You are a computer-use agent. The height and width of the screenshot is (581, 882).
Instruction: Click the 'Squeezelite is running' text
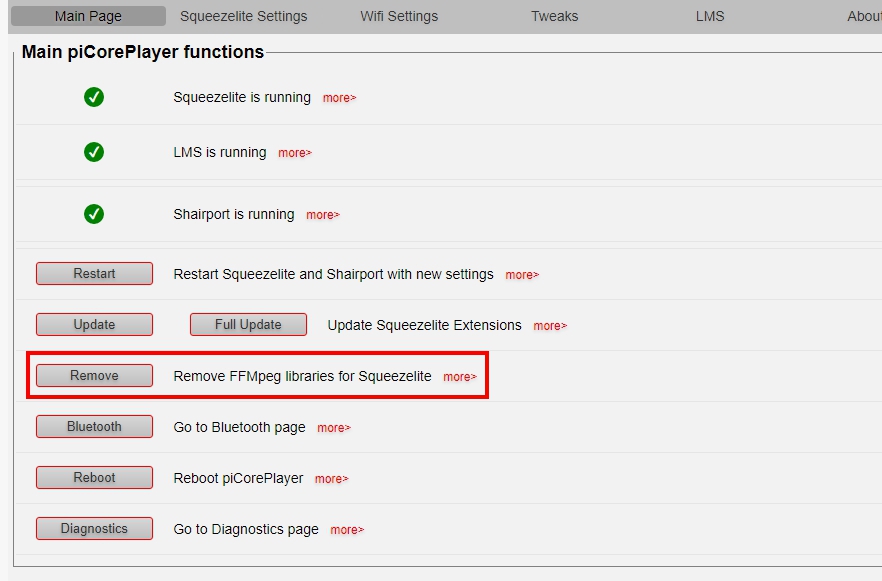point(242,97)
